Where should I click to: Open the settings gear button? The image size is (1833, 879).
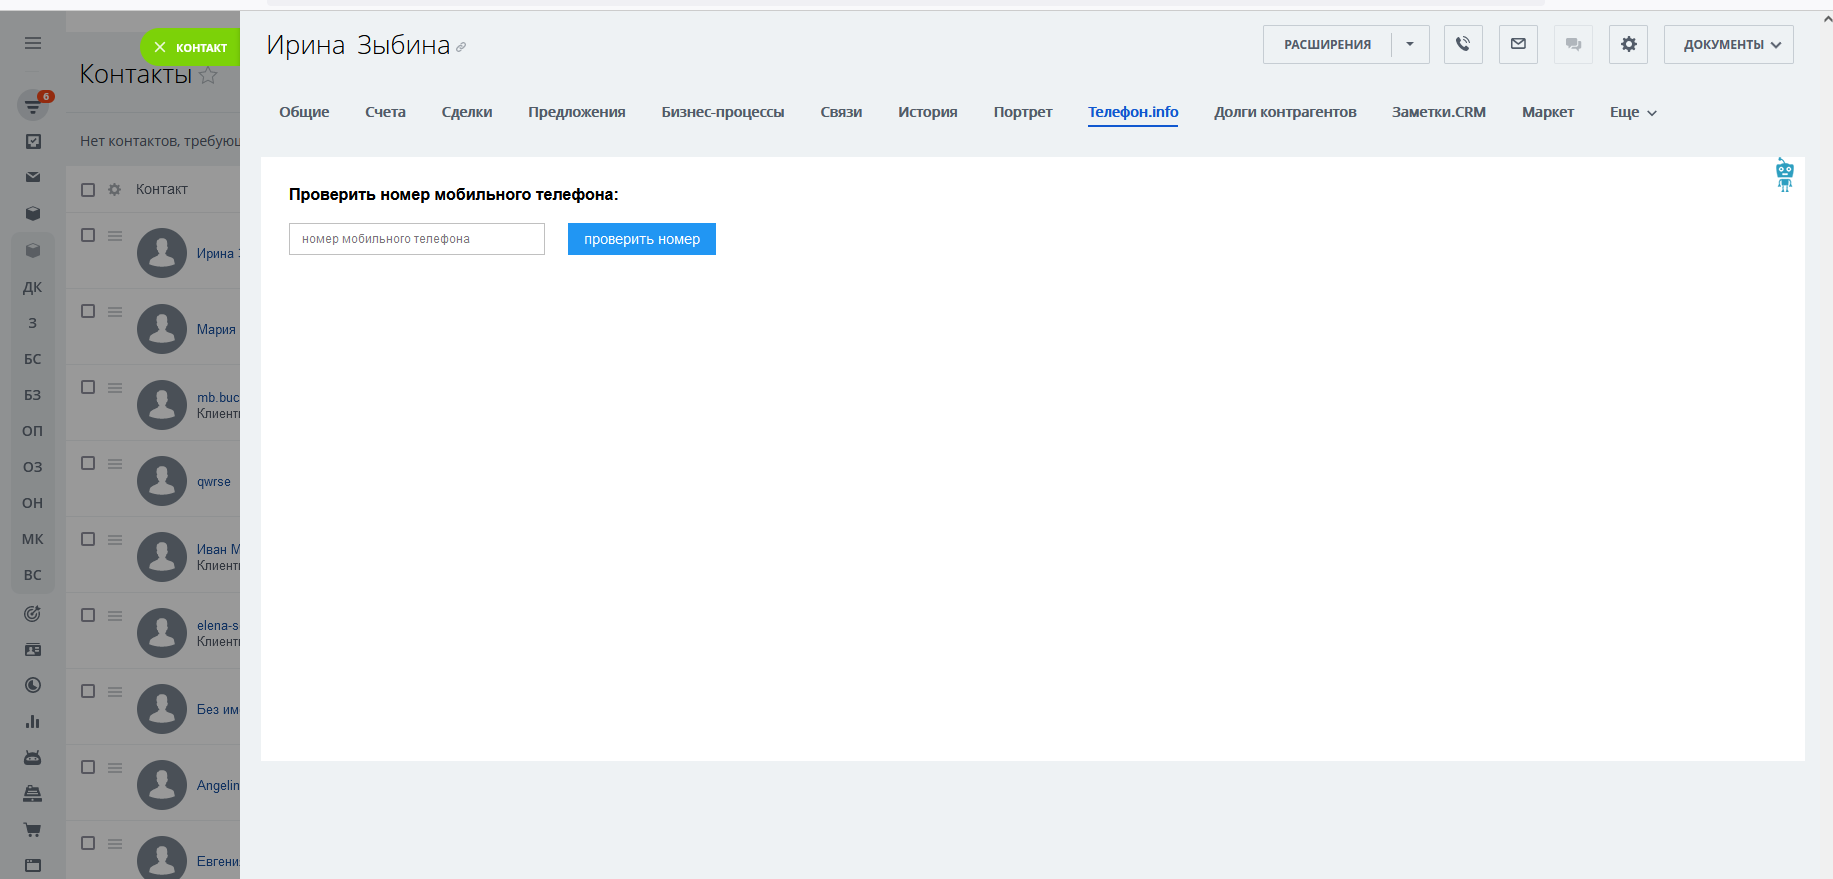click(1628, 44)
